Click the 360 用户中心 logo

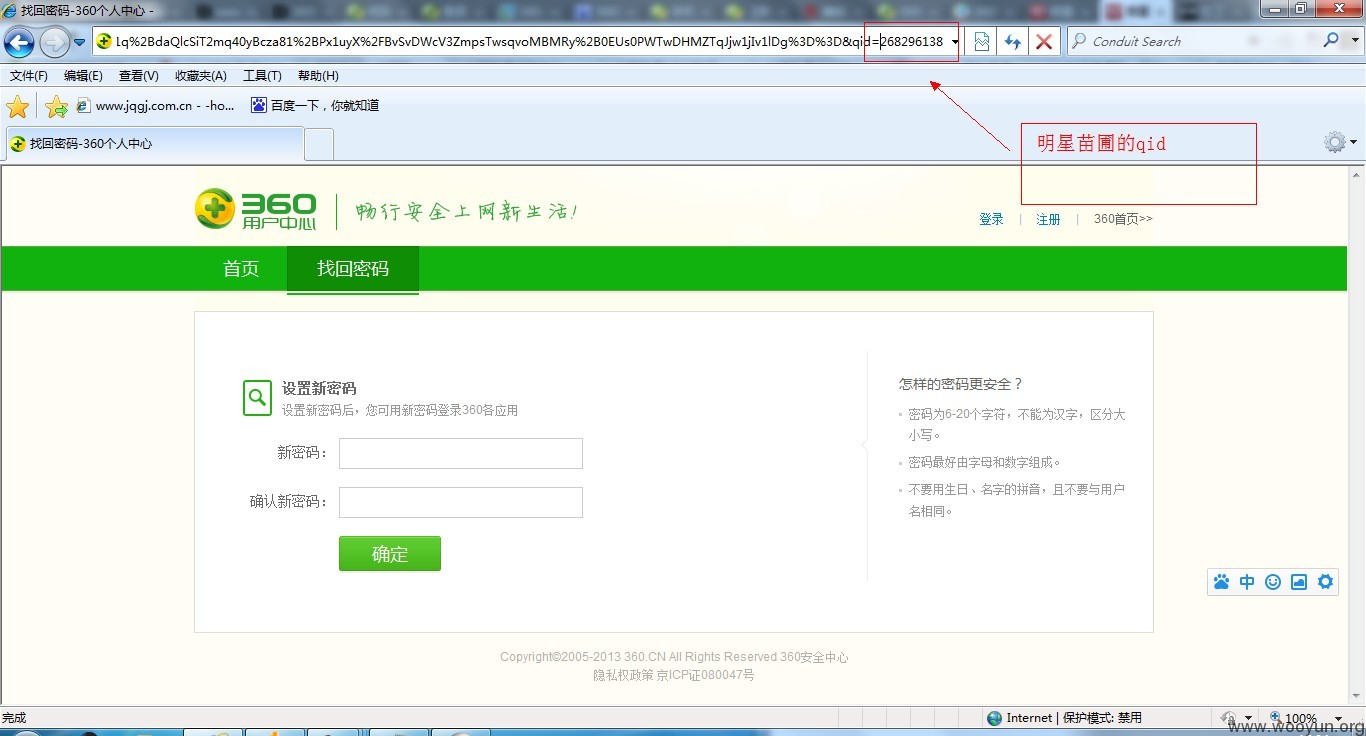click(256, 209)
